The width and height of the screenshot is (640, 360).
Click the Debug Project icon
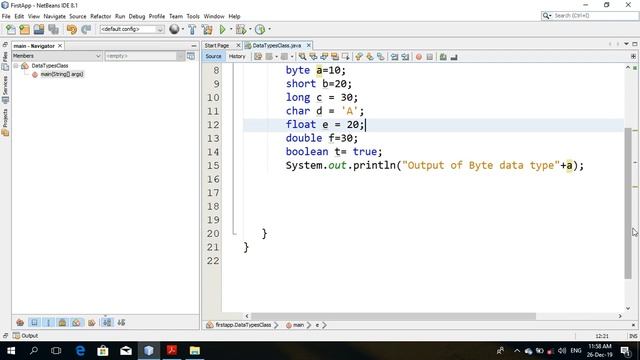point(241,29)
